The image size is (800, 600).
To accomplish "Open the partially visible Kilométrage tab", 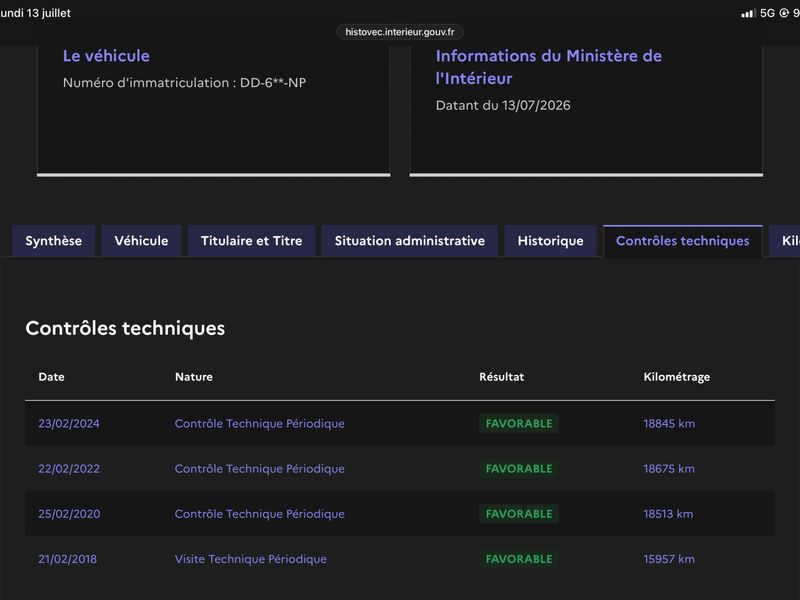I will click(786, 241).
